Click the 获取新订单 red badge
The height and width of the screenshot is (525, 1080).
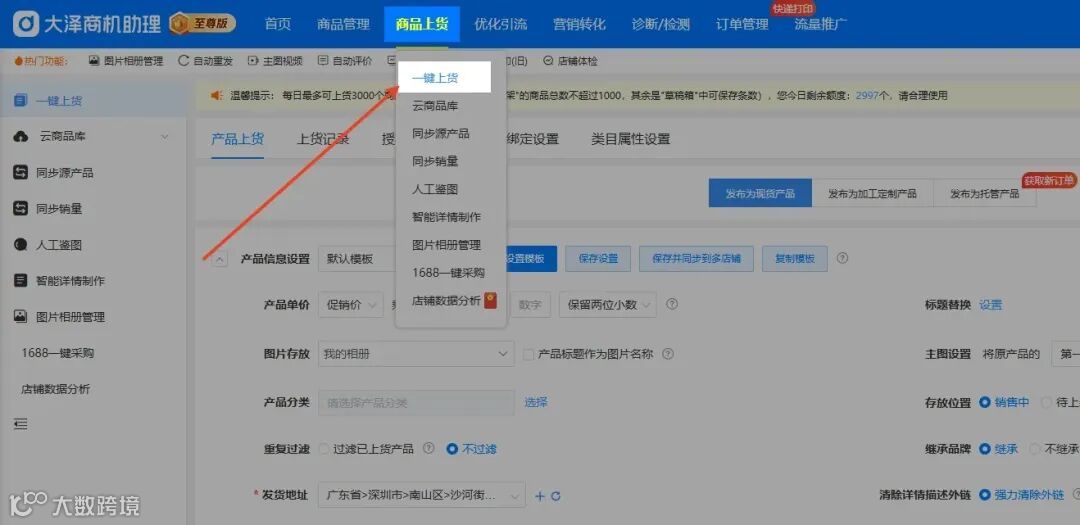1049,181
